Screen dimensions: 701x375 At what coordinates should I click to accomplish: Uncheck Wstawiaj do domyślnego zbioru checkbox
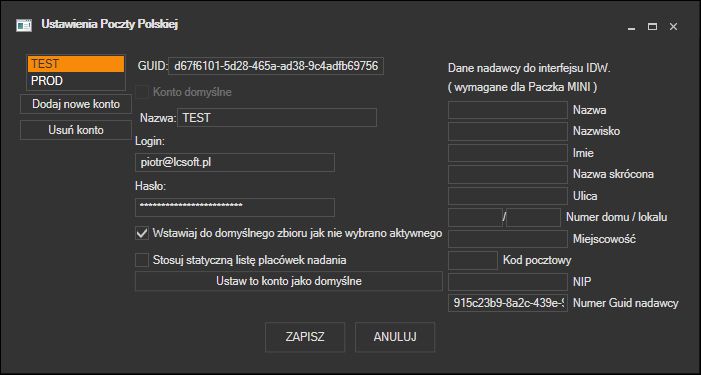pyautogui.click(x=142, y=233)
